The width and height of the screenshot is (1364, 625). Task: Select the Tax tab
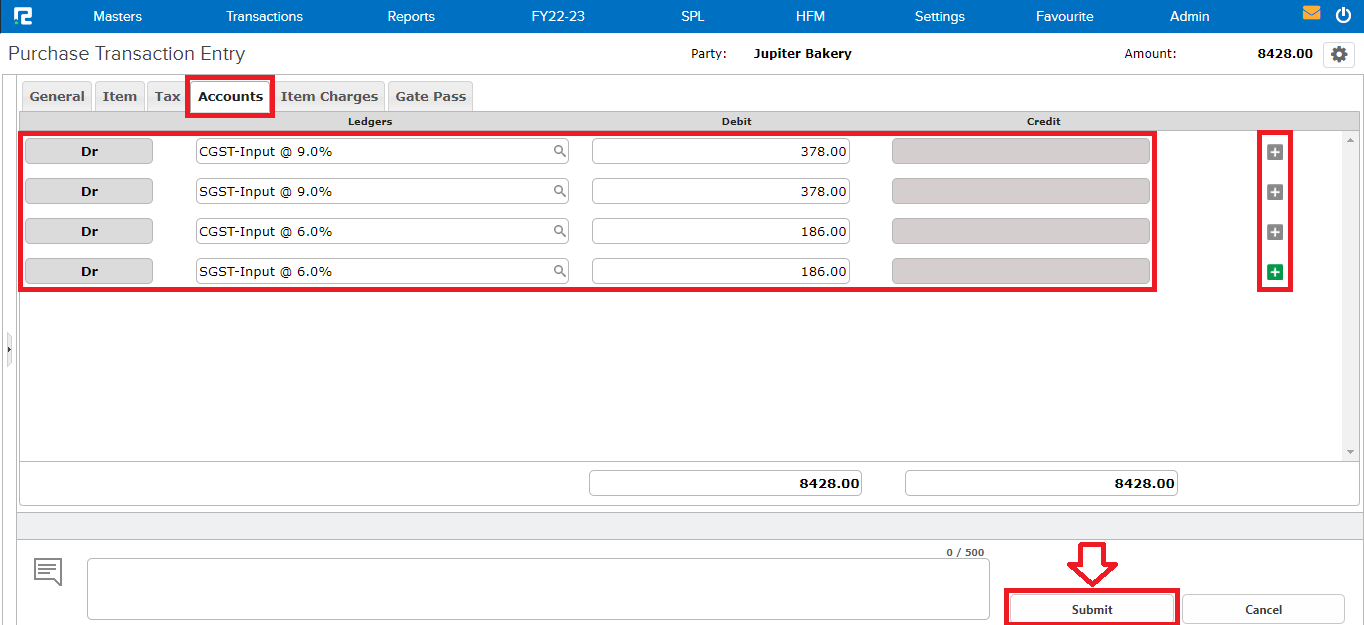(x=166, y=95)
